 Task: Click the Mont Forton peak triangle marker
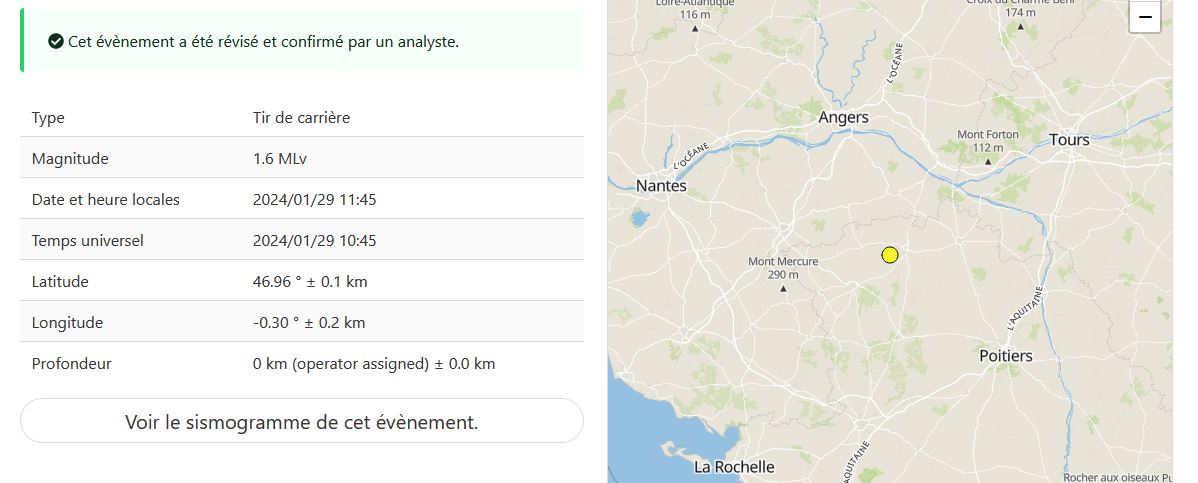[x=988, y=161]
